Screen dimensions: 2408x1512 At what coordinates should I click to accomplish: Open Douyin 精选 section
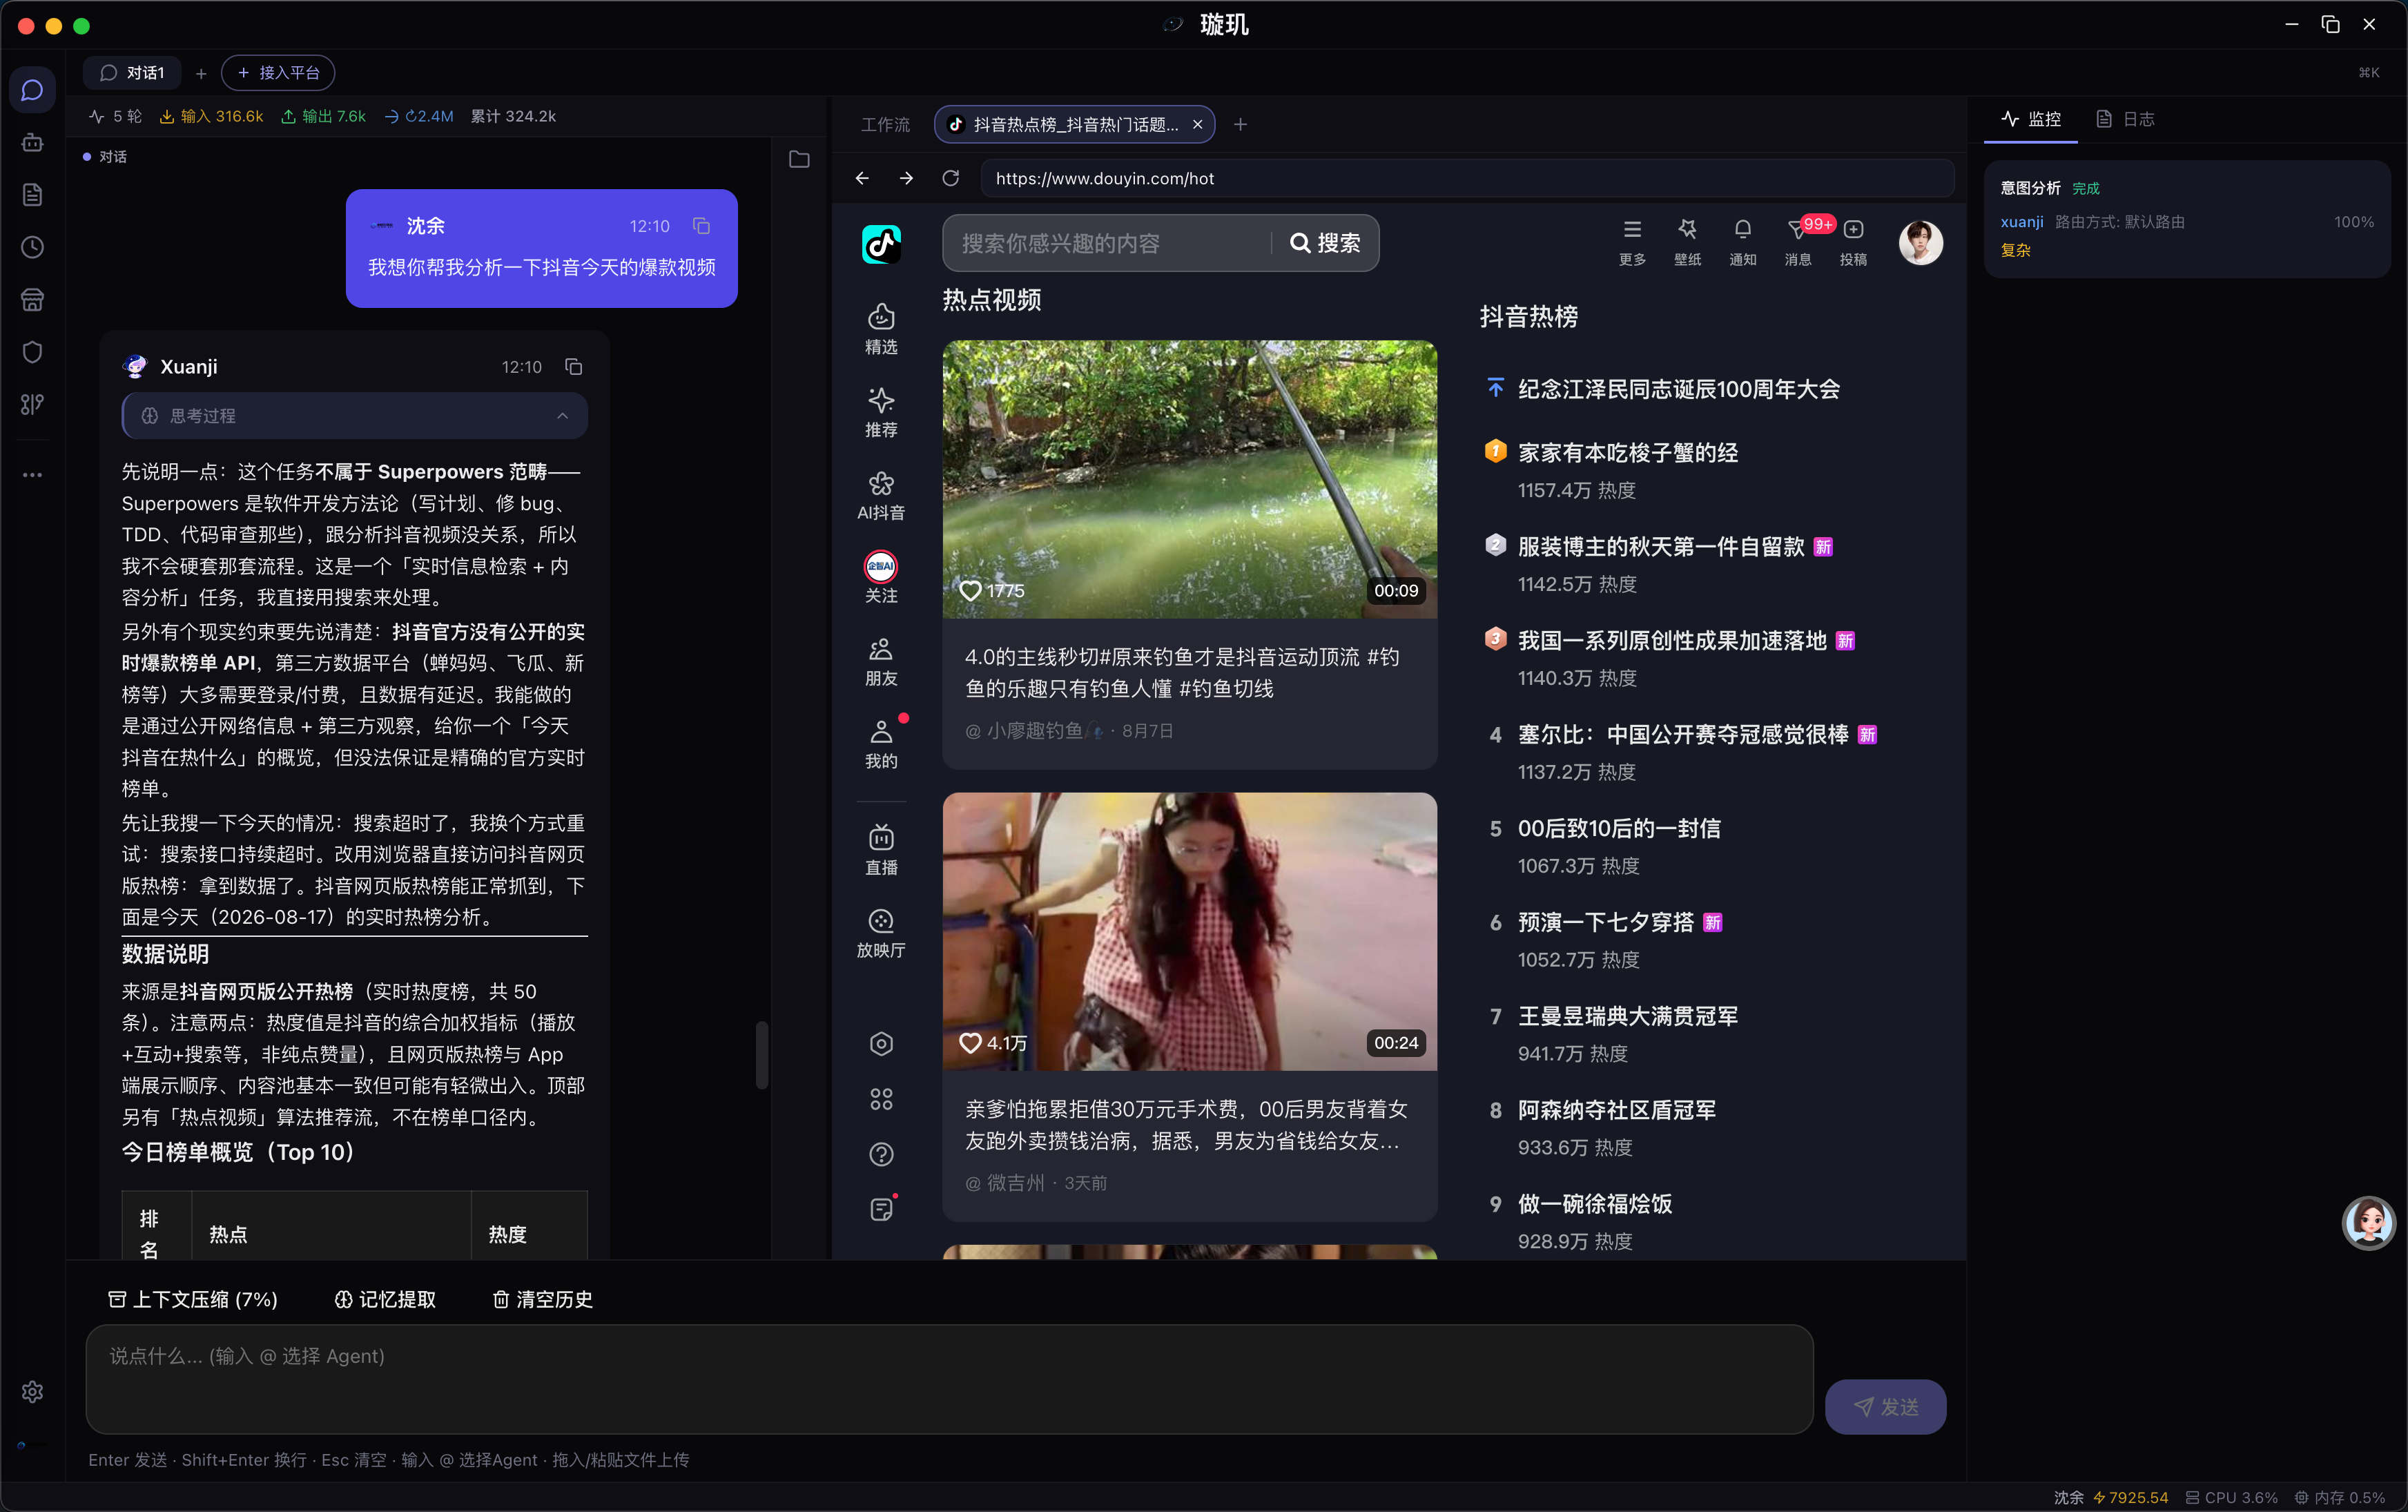[881, 329]
